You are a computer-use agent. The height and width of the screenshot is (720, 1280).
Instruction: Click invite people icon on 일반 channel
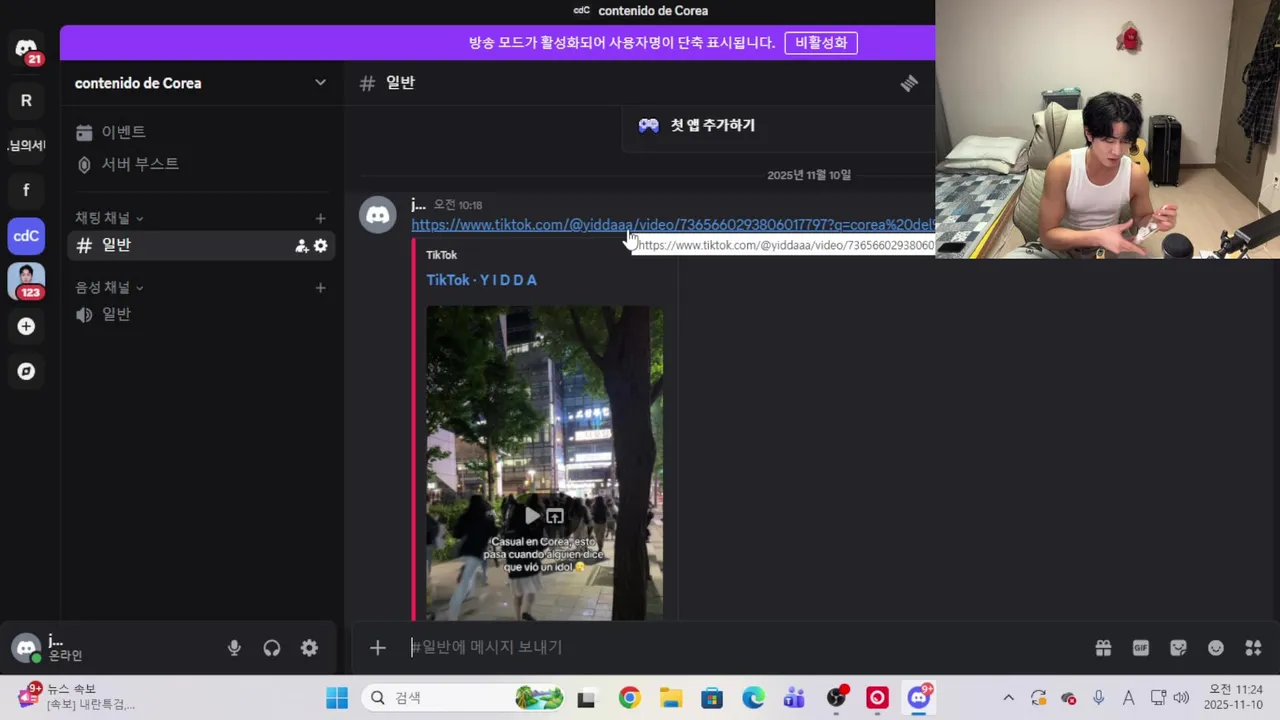[x=301, y=246]
